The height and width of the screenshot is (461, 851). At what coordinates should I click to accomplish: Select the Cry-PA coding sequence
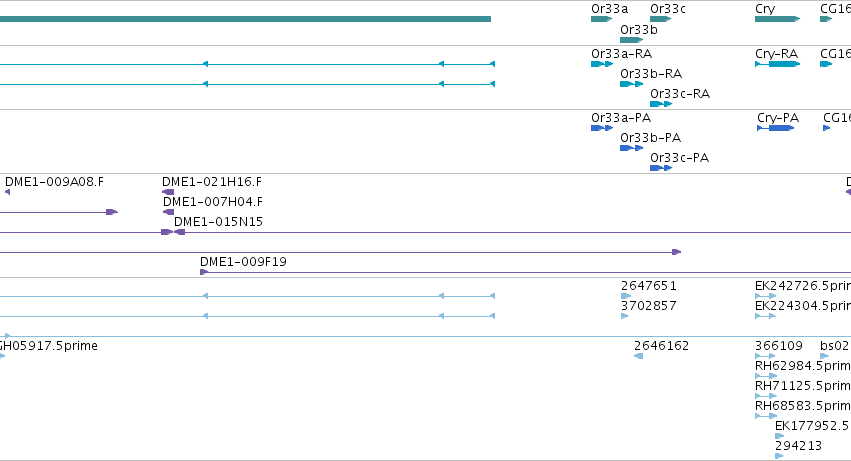point(776,128)
